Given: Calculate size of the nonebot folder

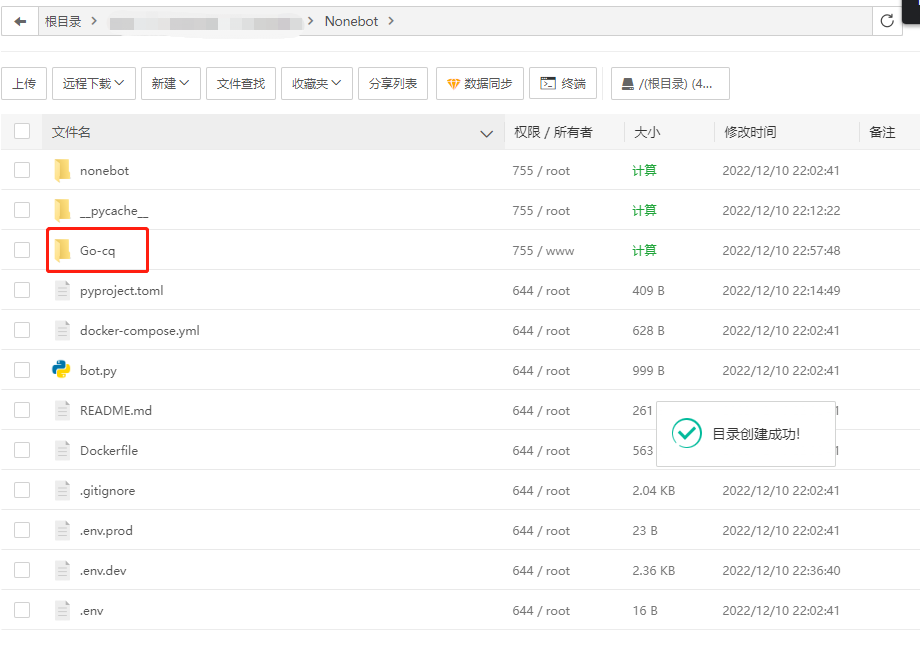Looking at the screenshot, I should (x=644, y=171).
